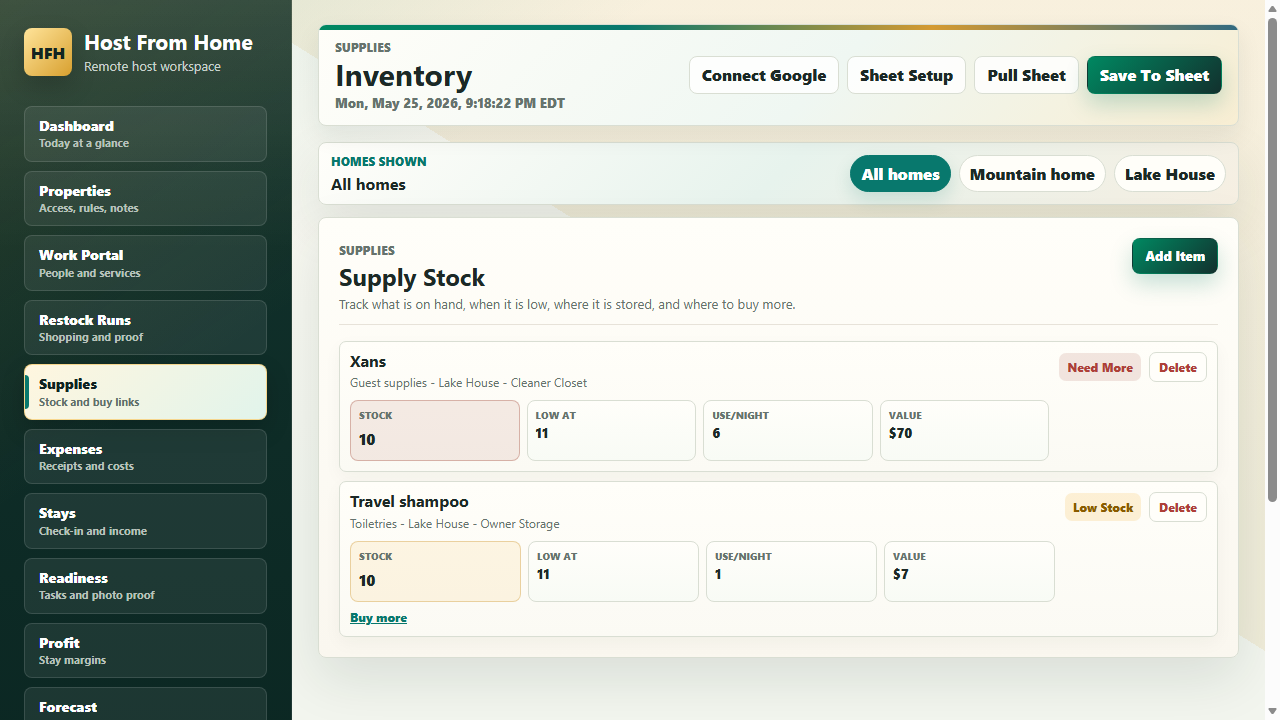The image size is (1280, 720).
Task: Edit Travel shampoo Low At field
Action: click(613, 572)
